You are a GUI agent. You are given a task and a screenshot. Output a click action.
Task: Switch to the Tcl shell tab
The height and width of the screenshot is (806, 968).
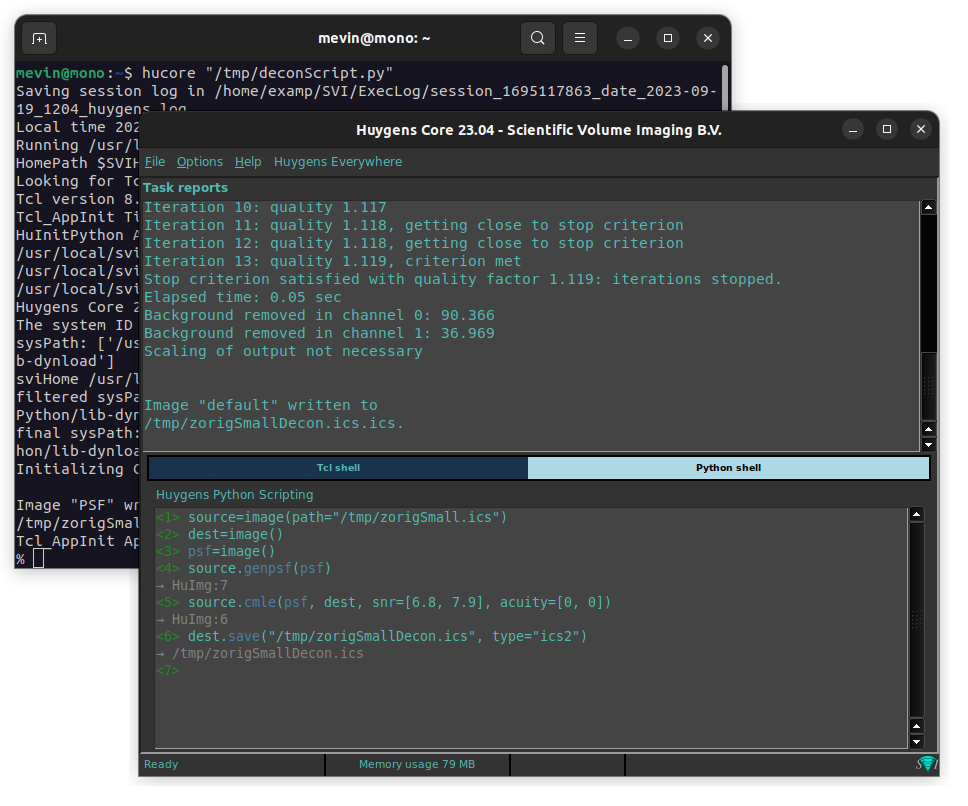[338, 468]
